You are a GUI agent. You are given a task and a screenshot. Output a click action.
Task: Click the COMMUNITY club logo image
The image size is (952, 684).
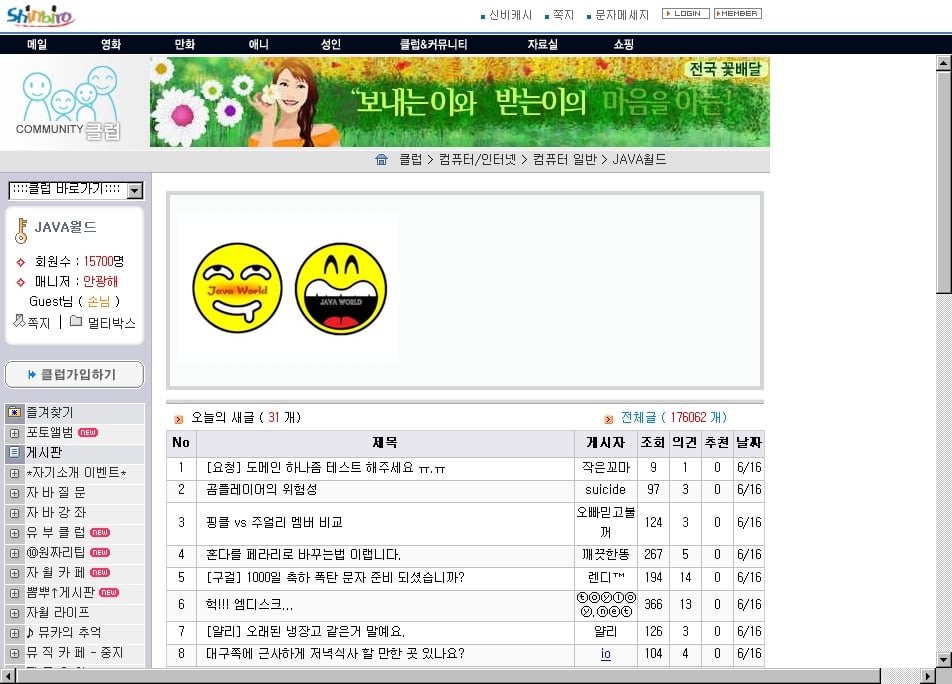pos(69,103)
